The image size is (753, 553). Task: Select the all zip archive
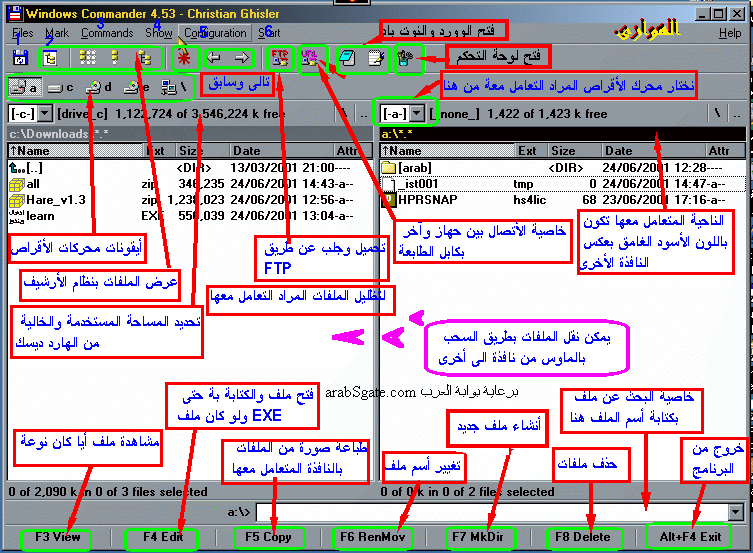point(182,184)
